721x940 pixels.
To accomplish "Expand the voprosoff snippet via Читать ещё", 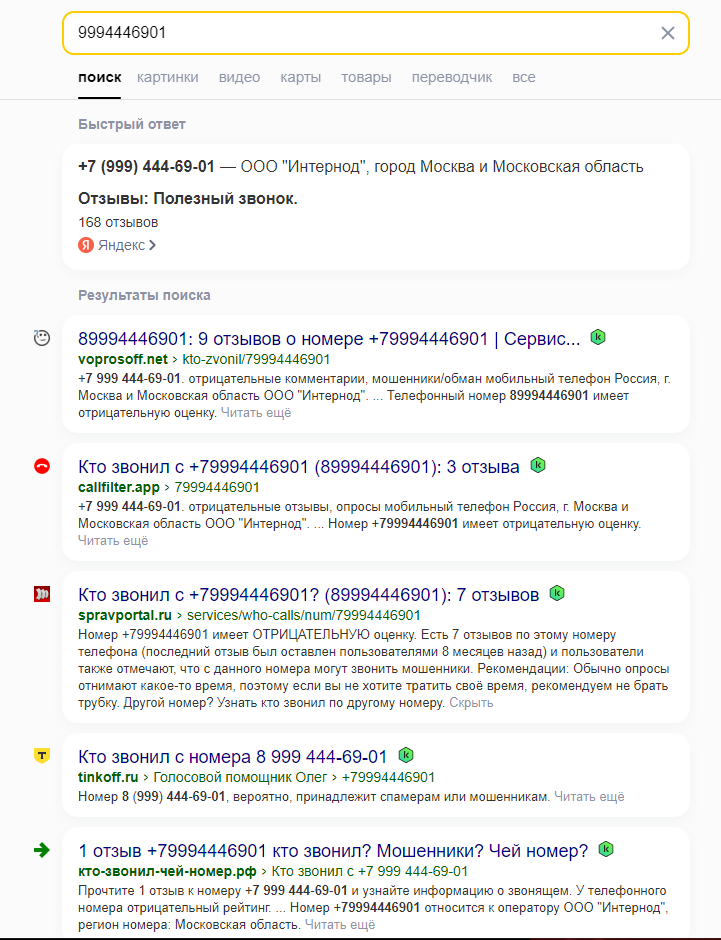I will click(x=256, y=413).
